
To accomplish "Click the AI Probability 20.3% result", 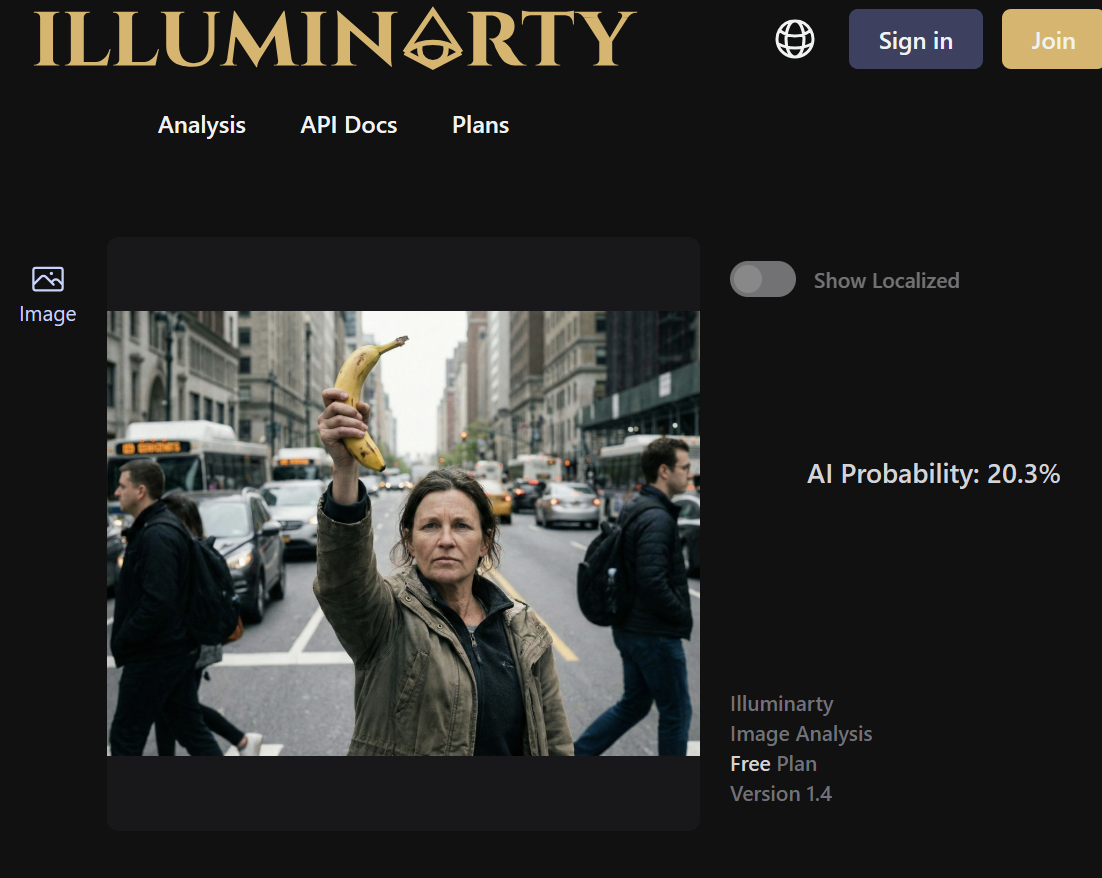I will (x=933, y=474).
